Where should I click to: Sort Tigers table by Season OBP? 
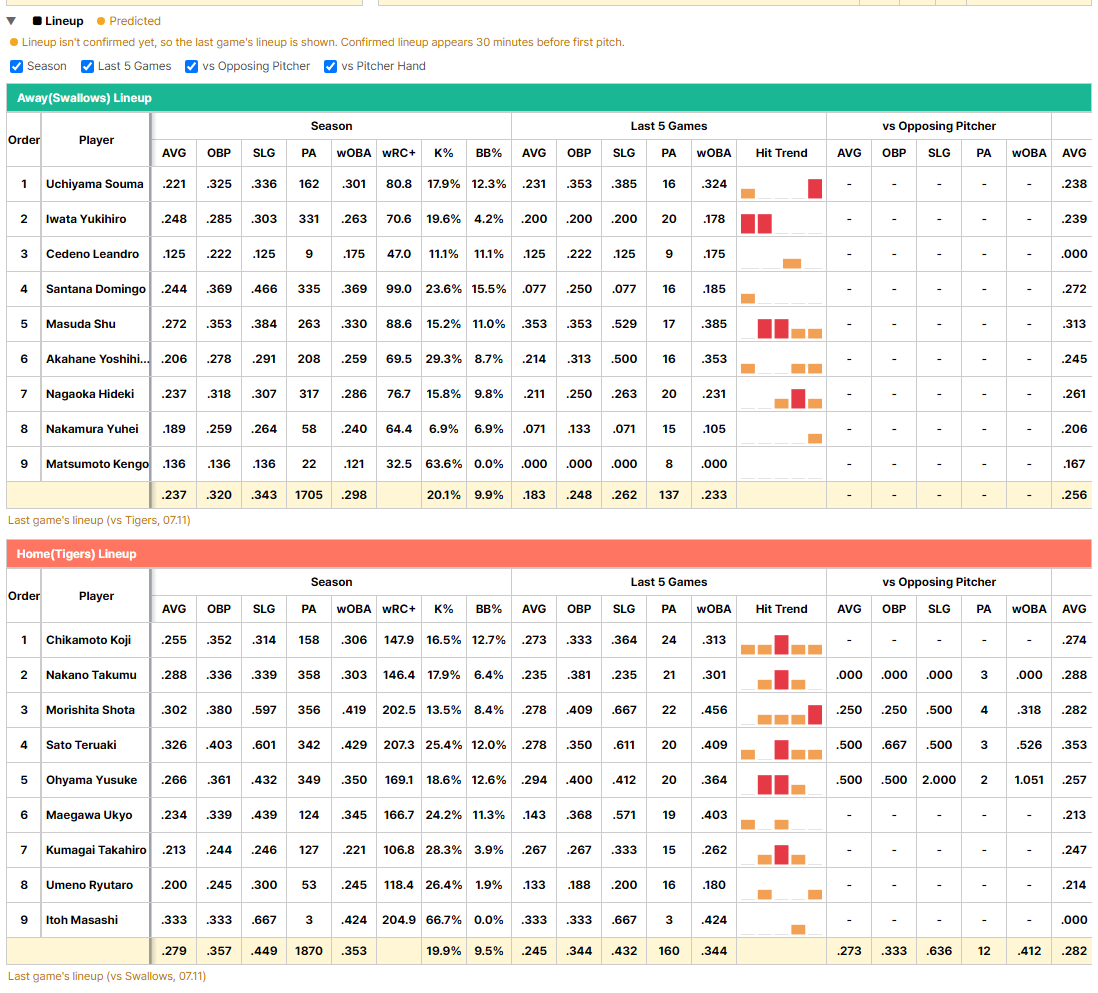click(219, 609)
